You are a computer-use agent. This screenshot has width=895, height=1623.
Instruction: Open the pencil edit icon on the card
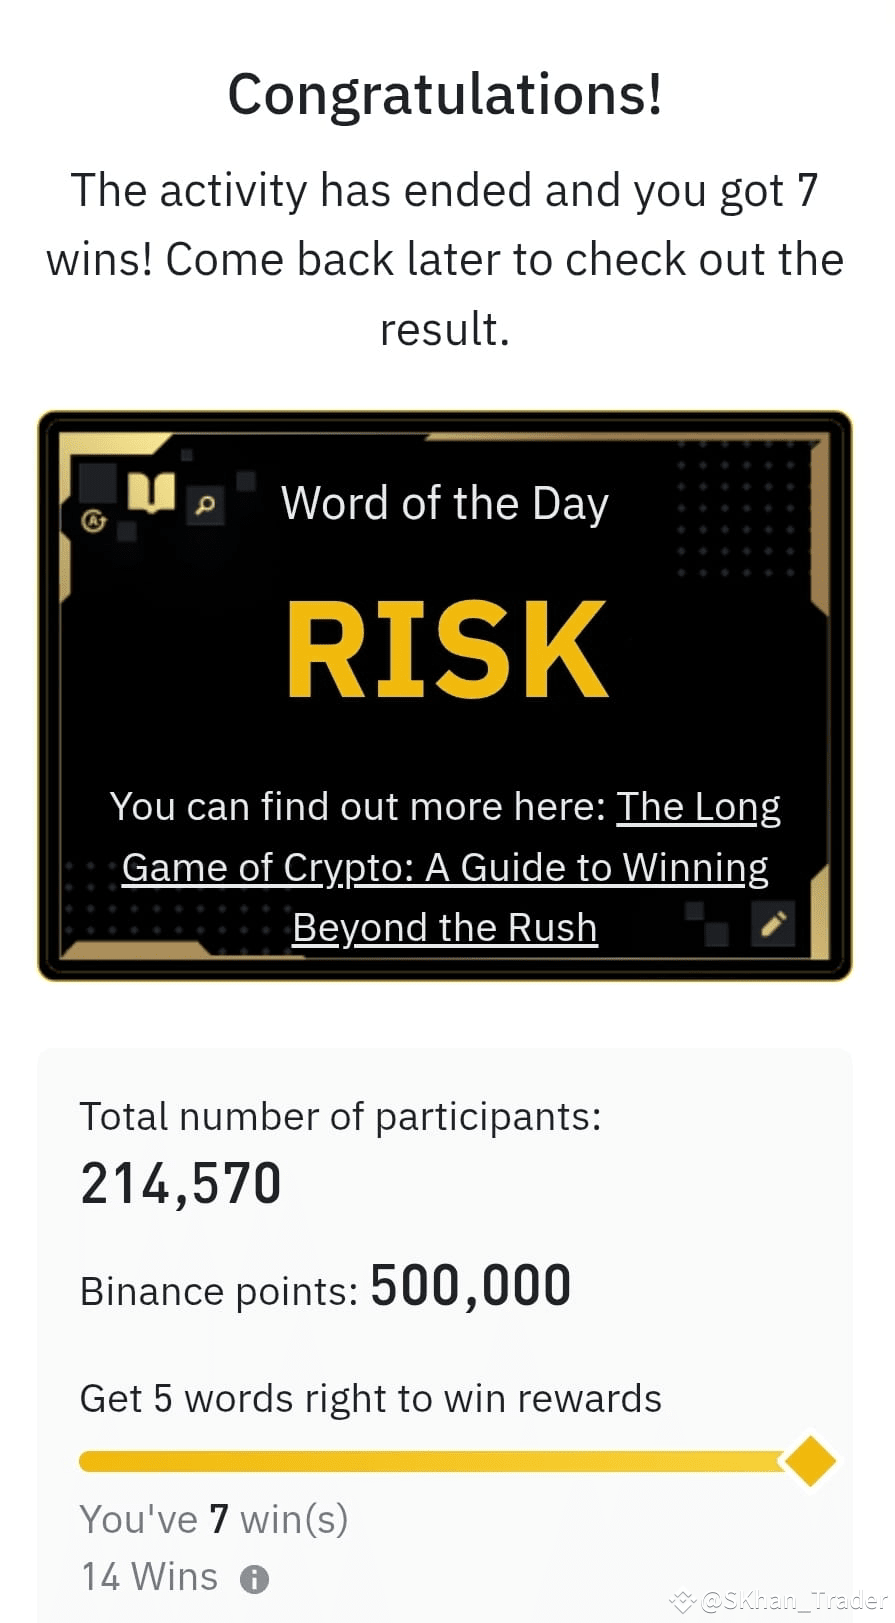[x=771, y=925]
